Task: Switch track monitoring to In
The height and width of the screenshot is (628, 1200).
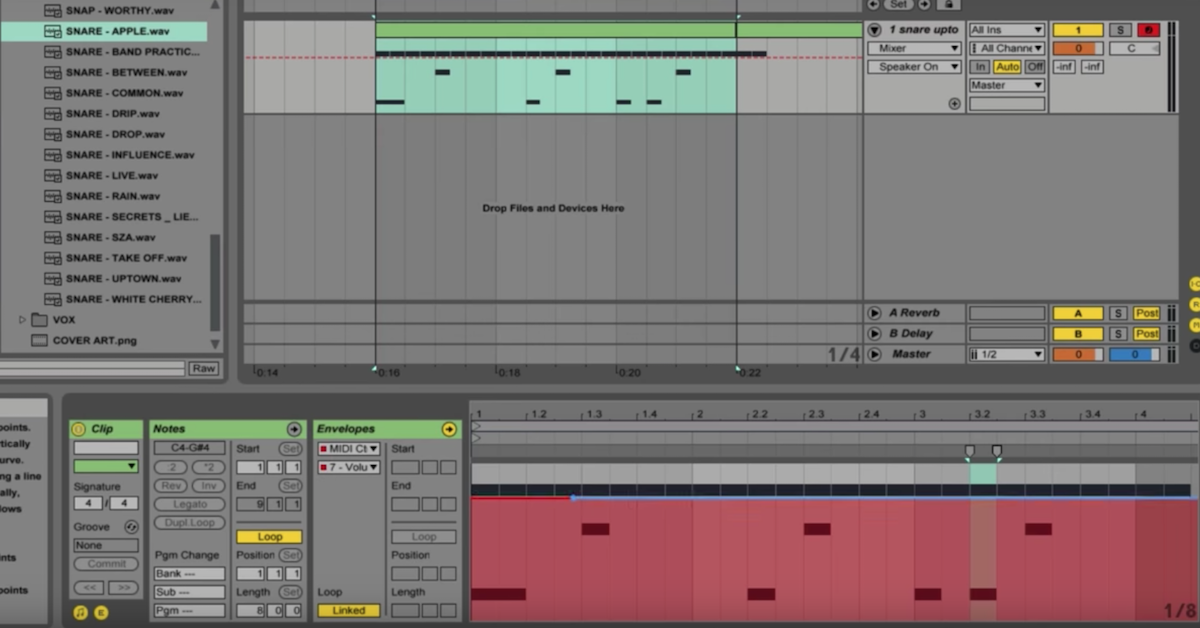Action: pyautogui.click(x=980, y=66)
